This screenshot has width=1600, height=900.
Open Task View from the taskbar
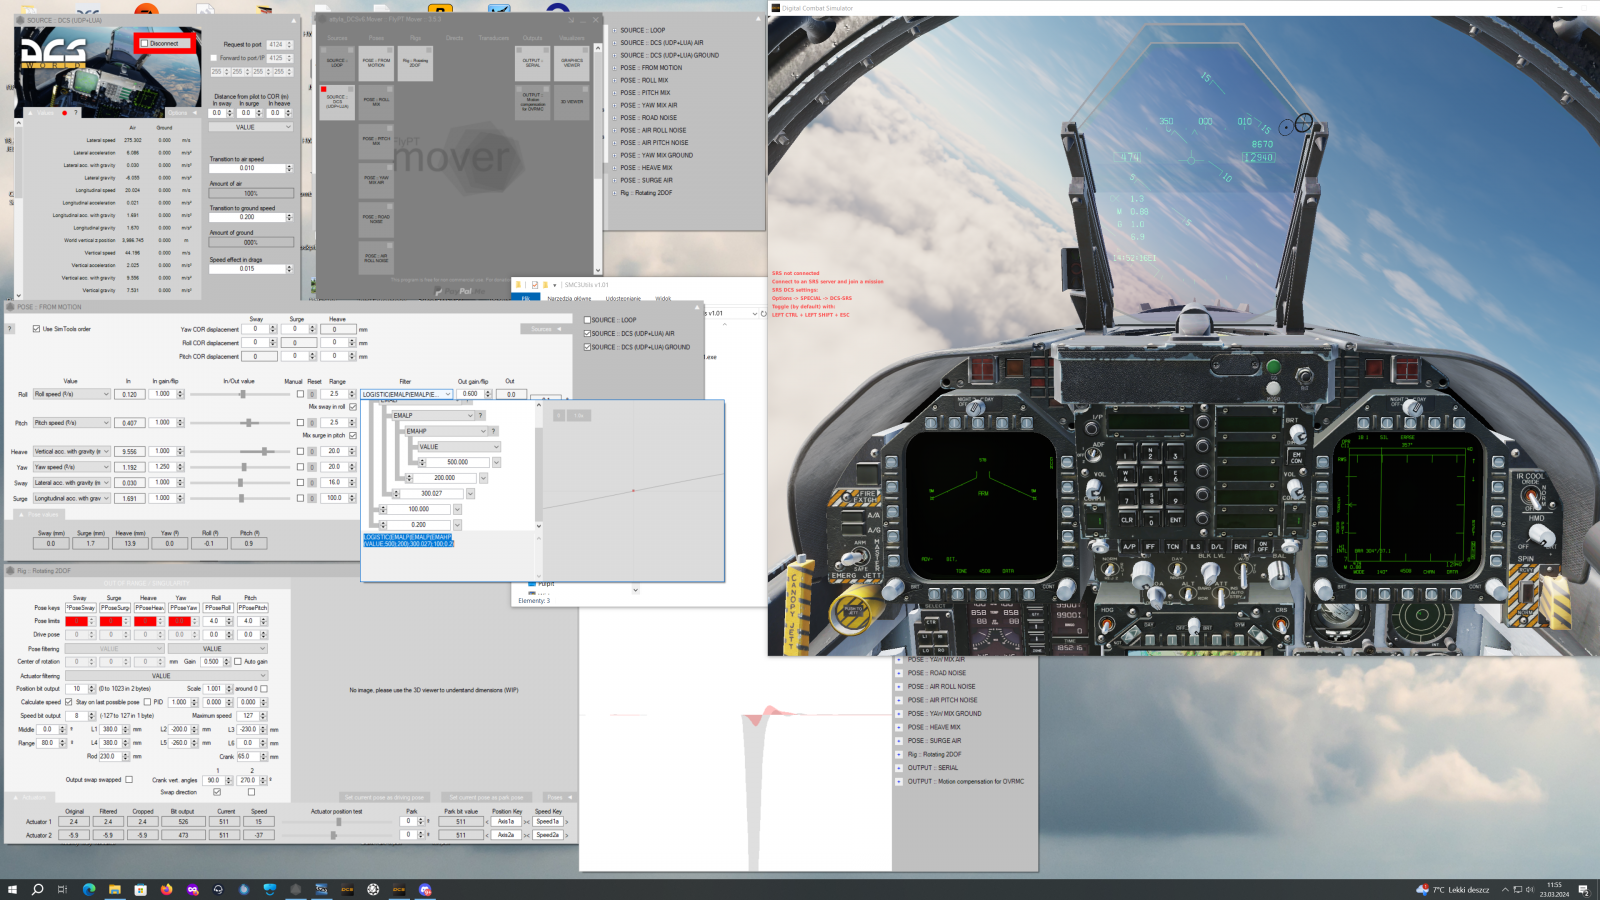point(62,889)
